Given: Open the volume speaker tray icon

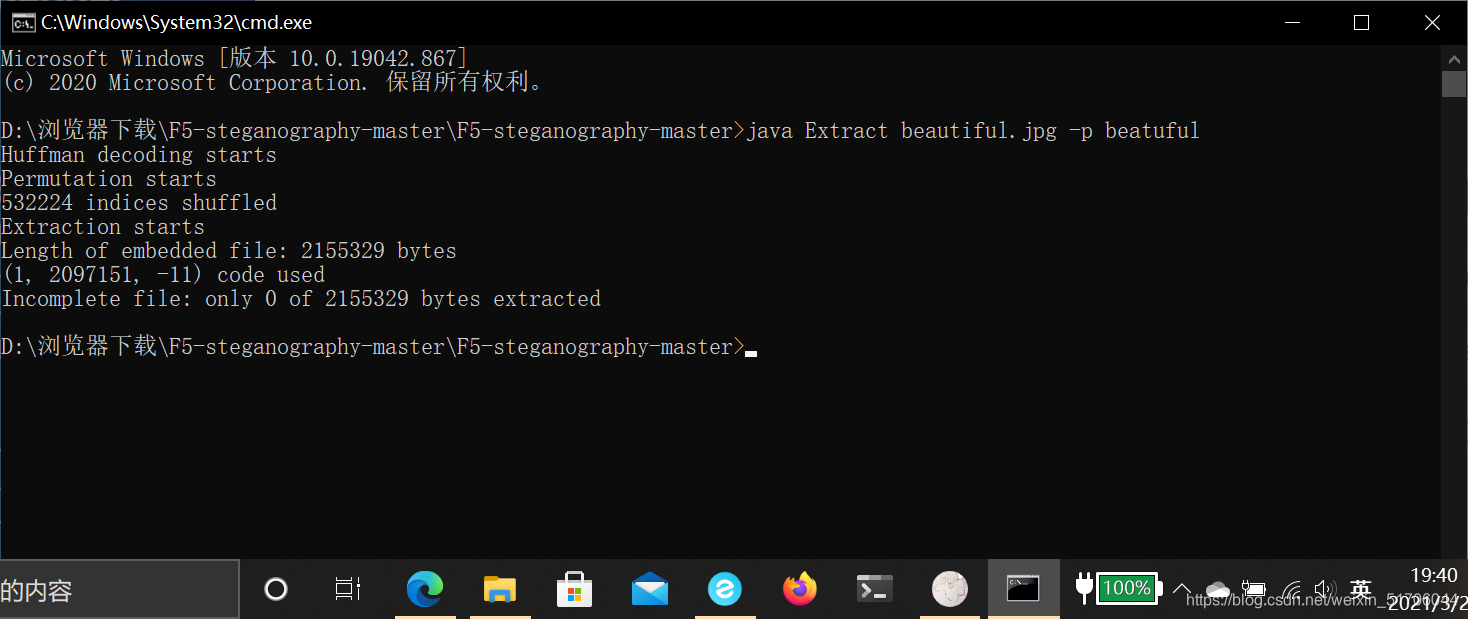Looking at the screenshot, I should pyautogui.click(x=1325, y=589).
